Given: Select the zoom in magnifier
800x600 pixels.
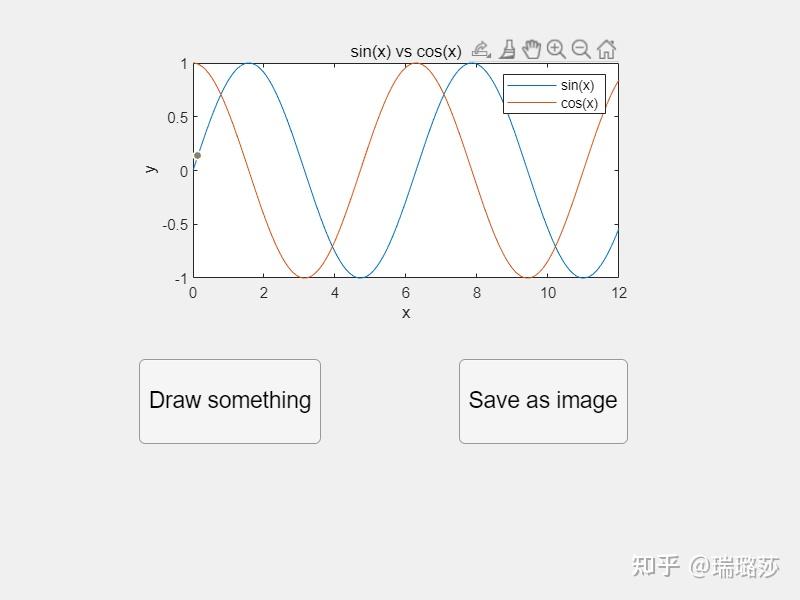Looking at the screenshot, I should click(x=556, y=49).
